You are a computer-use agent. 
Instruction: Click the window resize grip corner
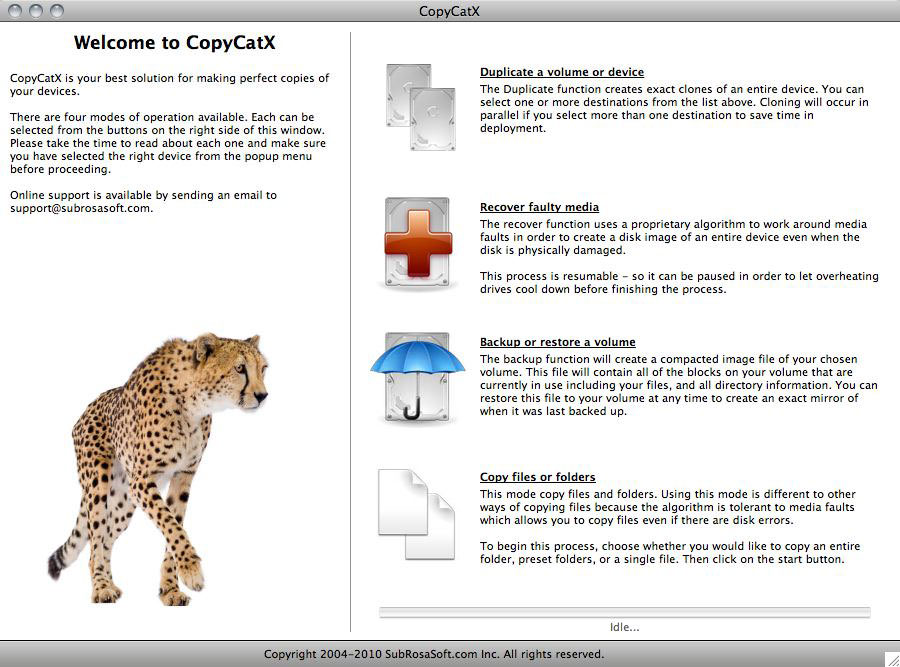892,659
